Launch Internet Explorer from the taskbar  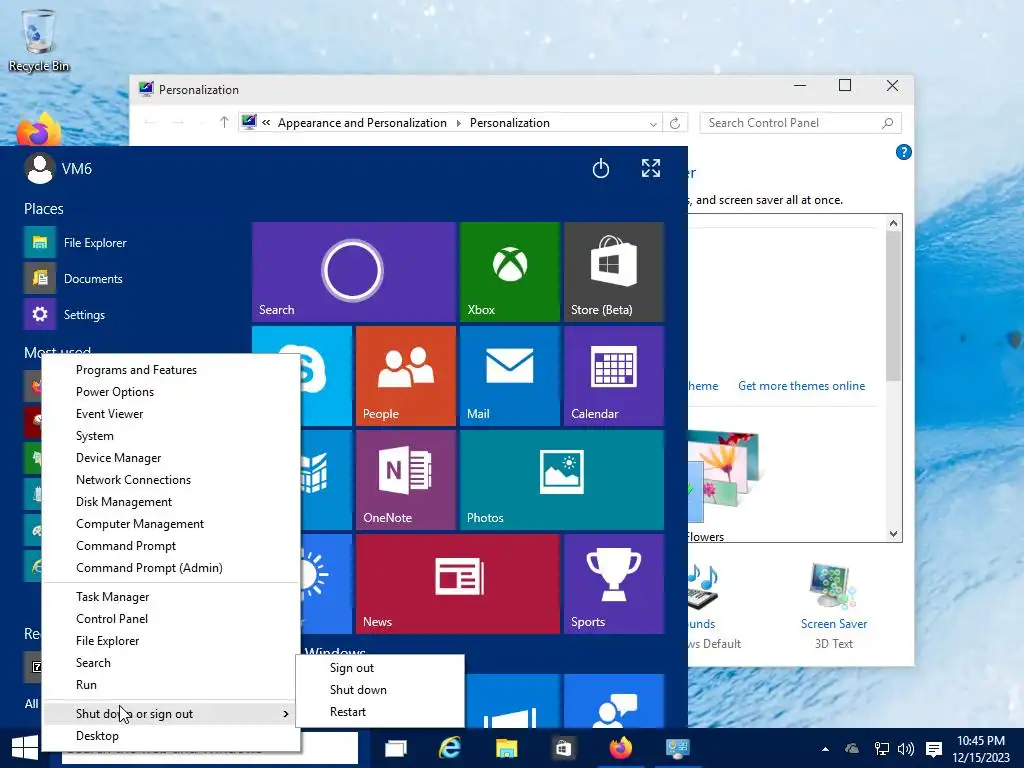click(x=449, y=748)
